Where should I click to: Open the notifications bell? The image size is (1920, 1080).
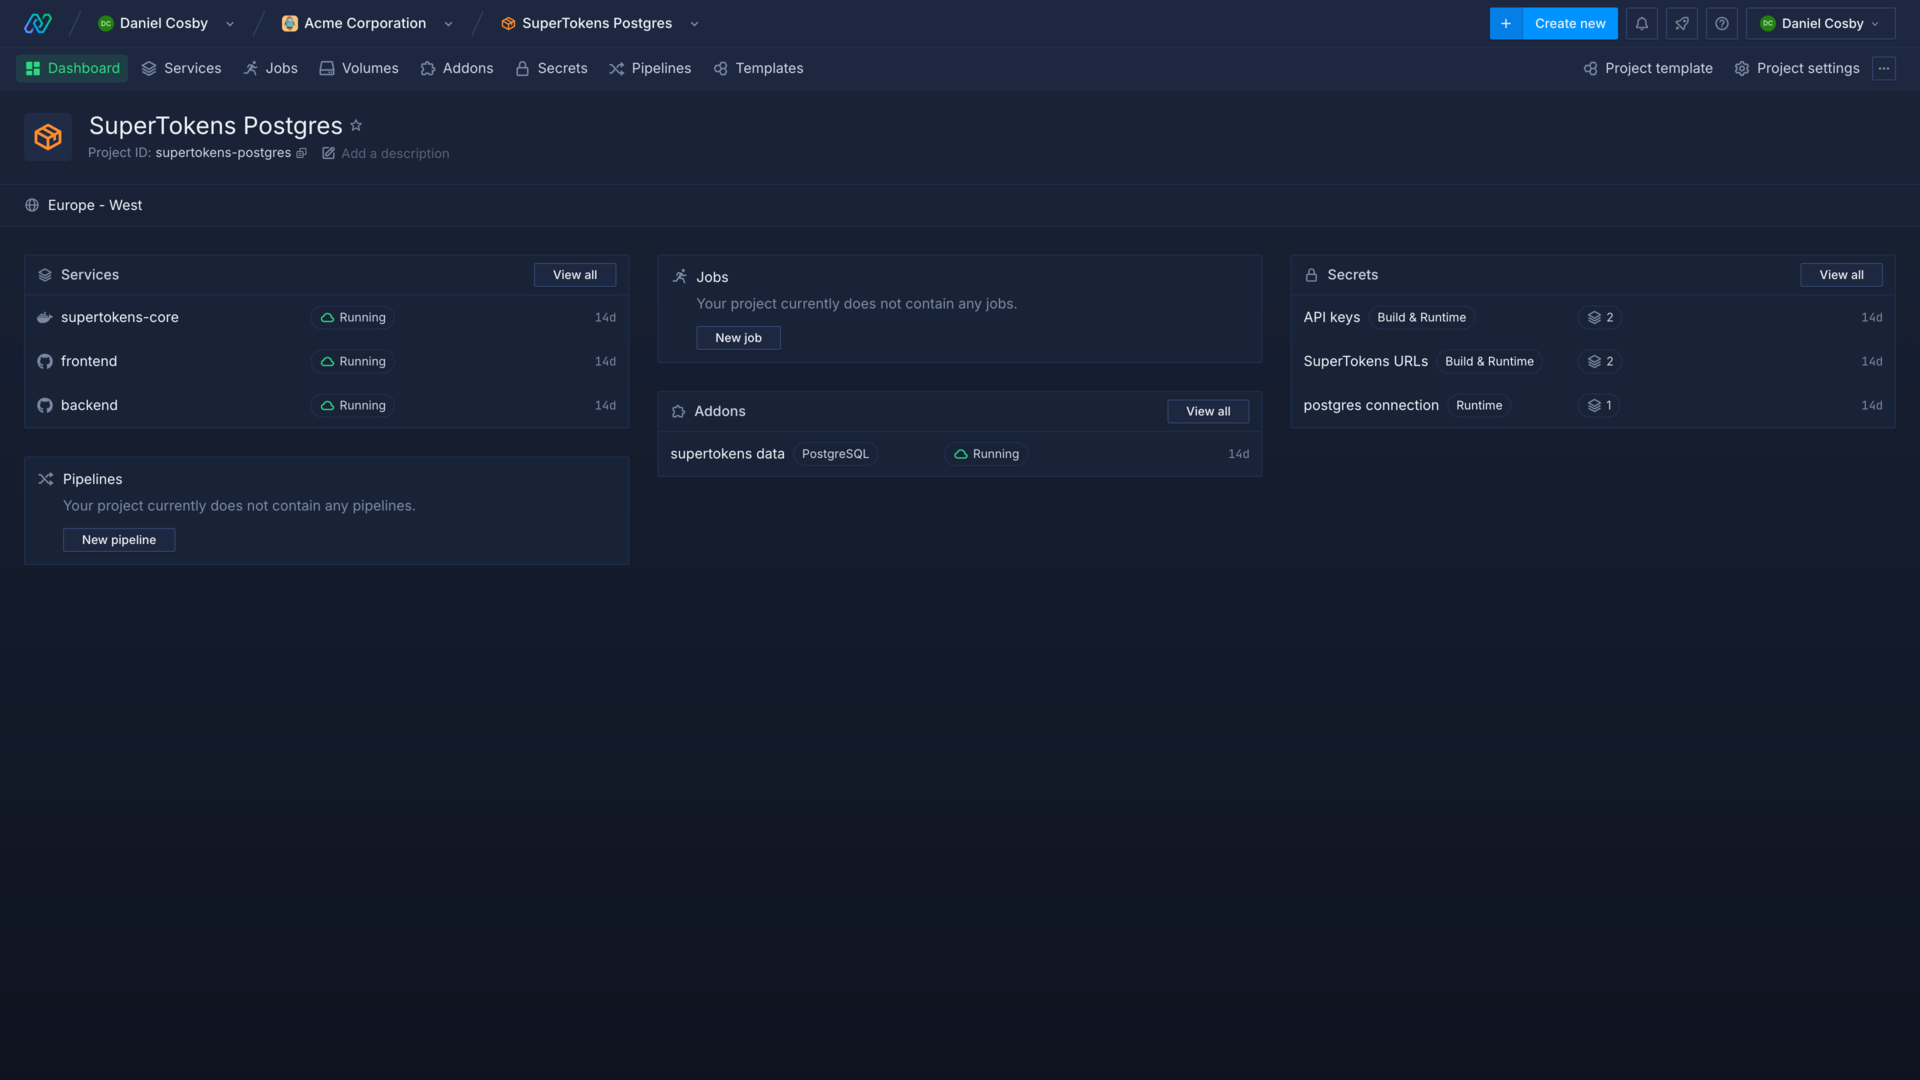[1641, 23]
